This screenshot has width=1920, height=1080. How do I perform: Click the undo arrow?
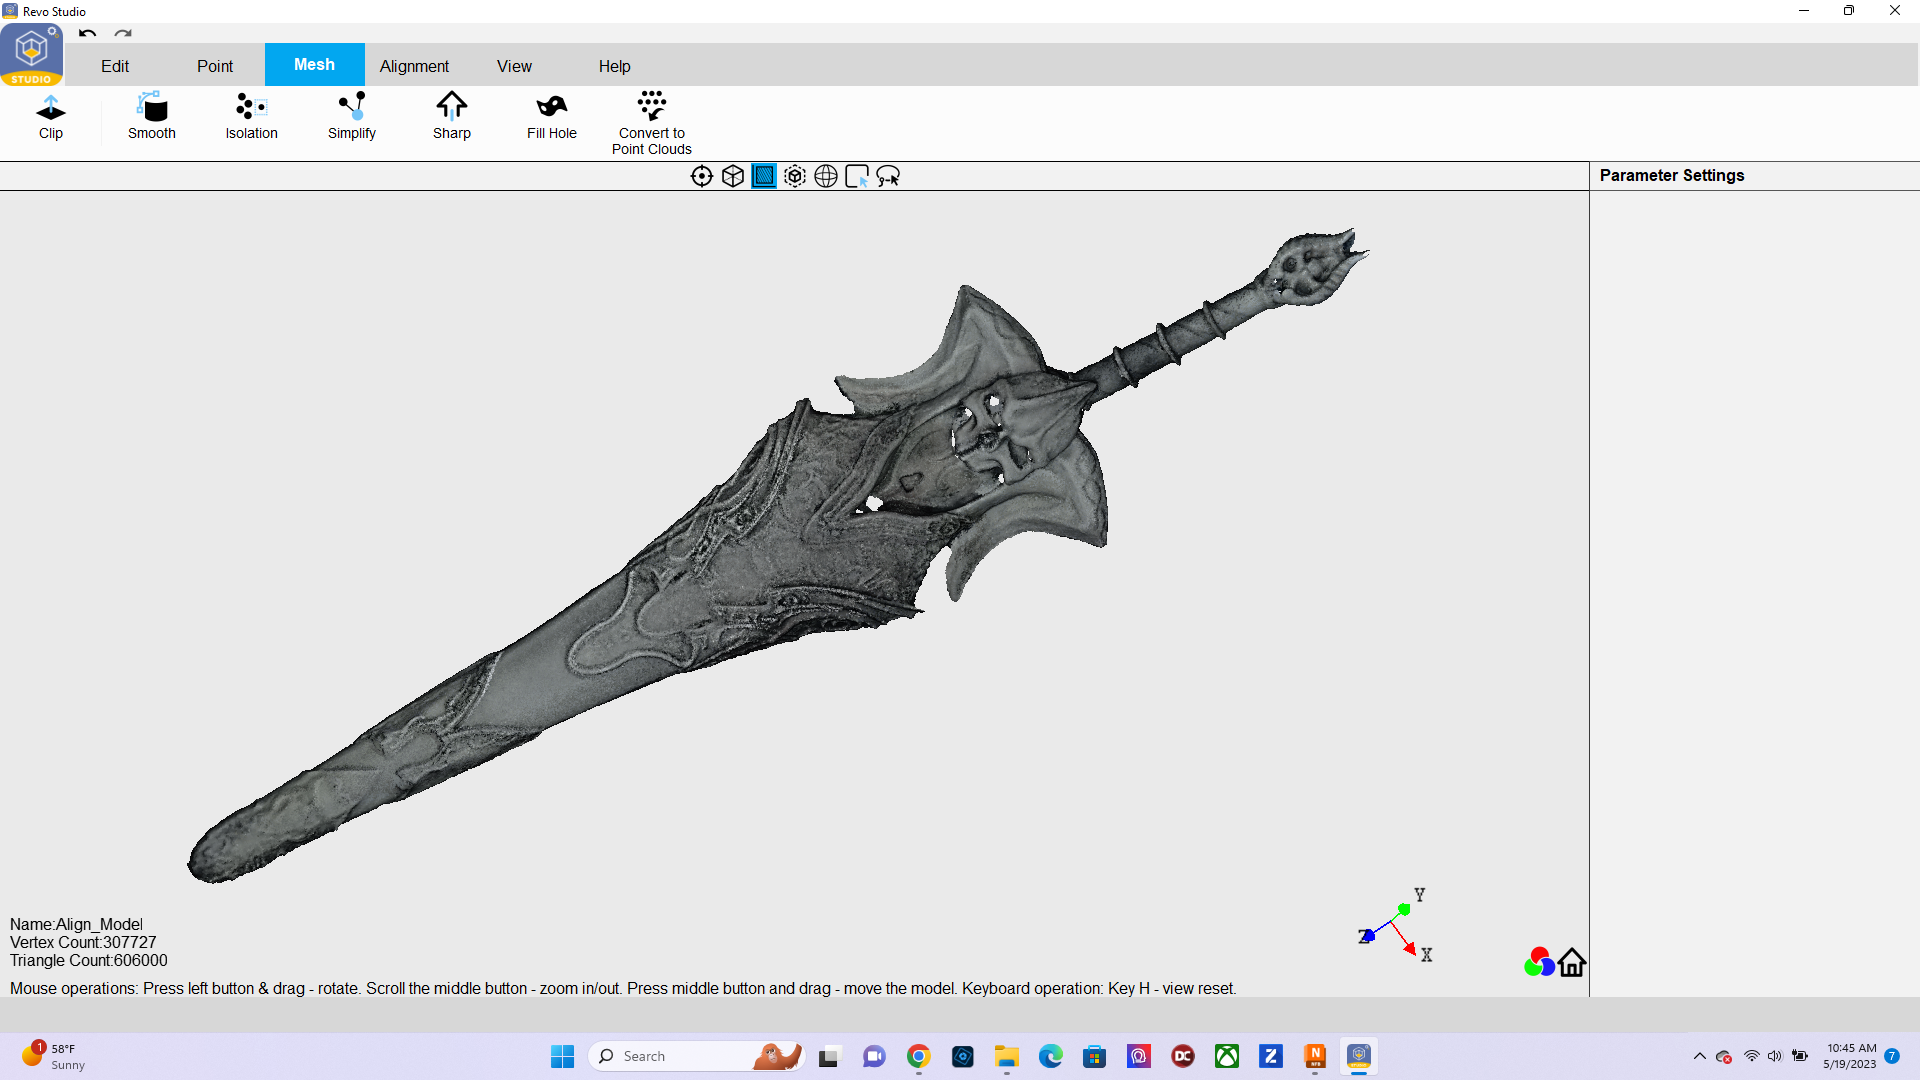click(x=88, y=33)
